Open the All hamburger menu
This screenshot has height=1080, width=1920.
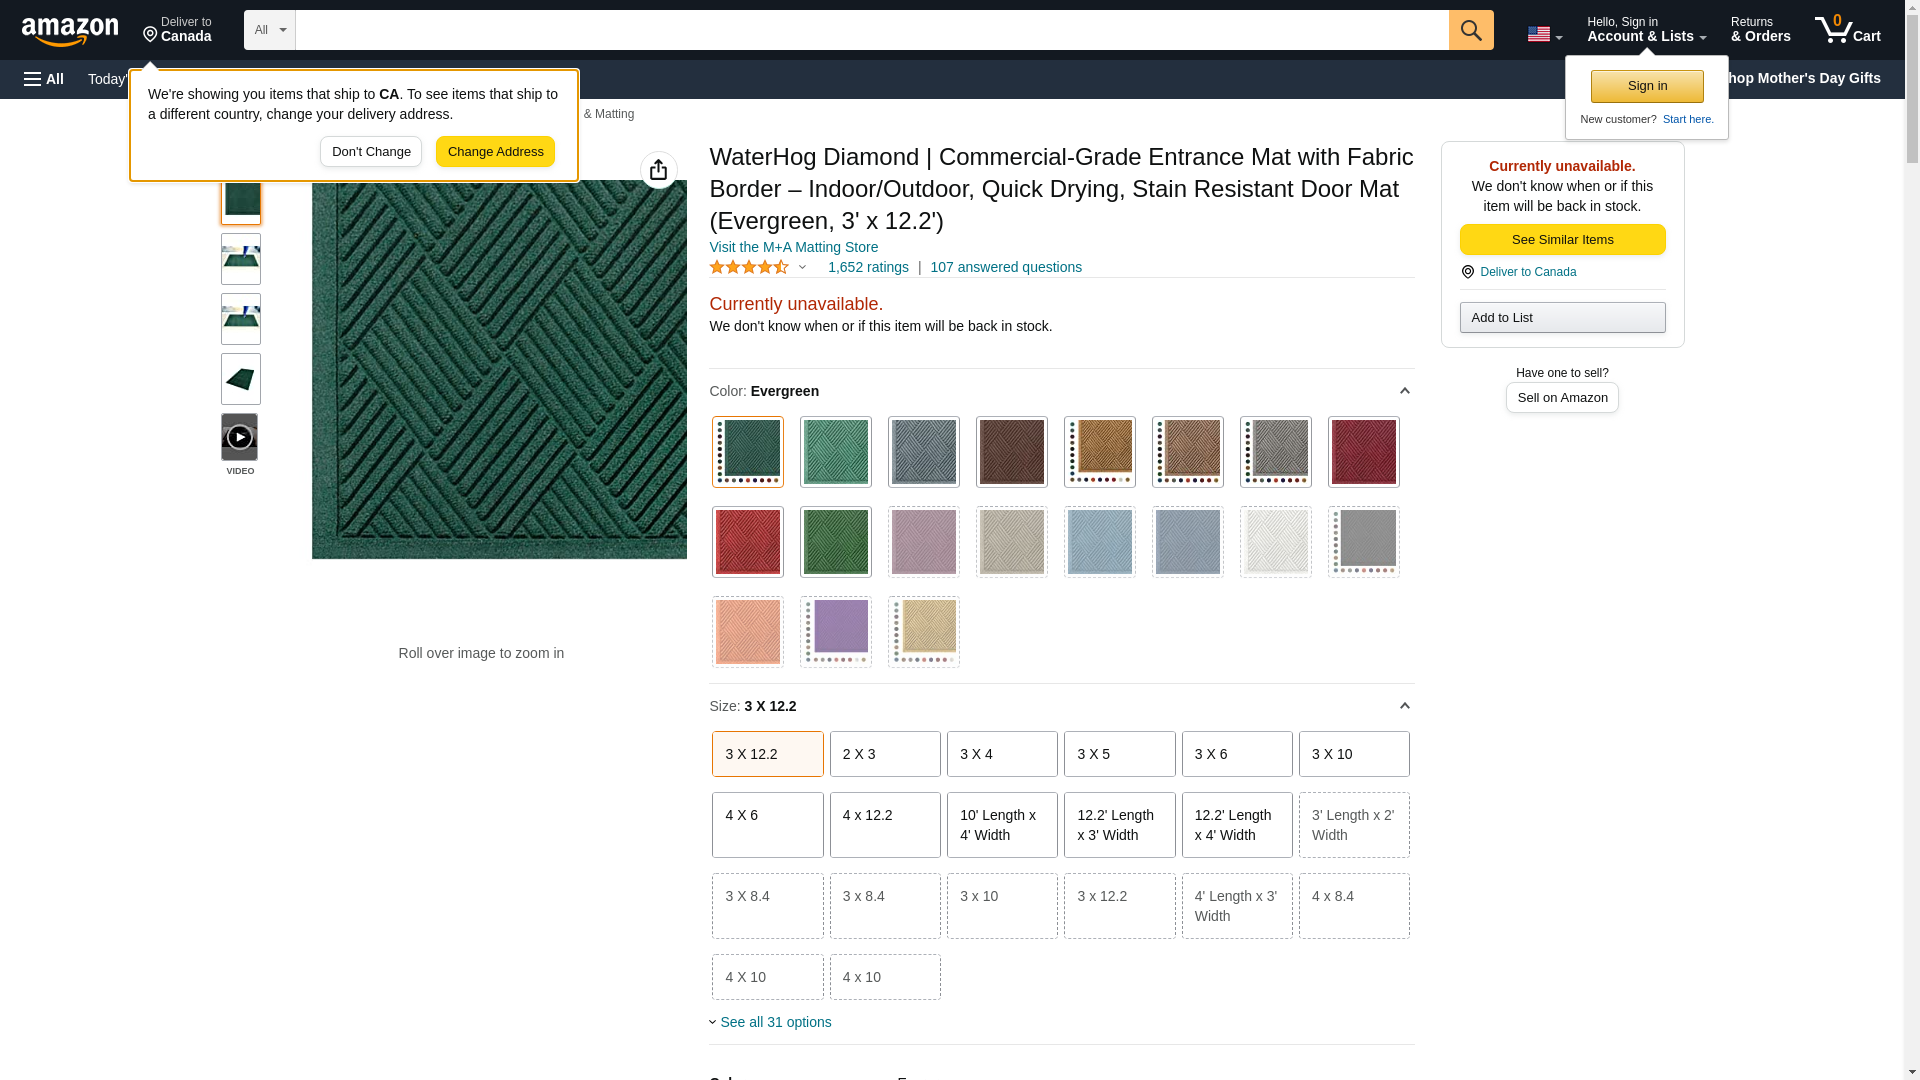click(44, 79)
